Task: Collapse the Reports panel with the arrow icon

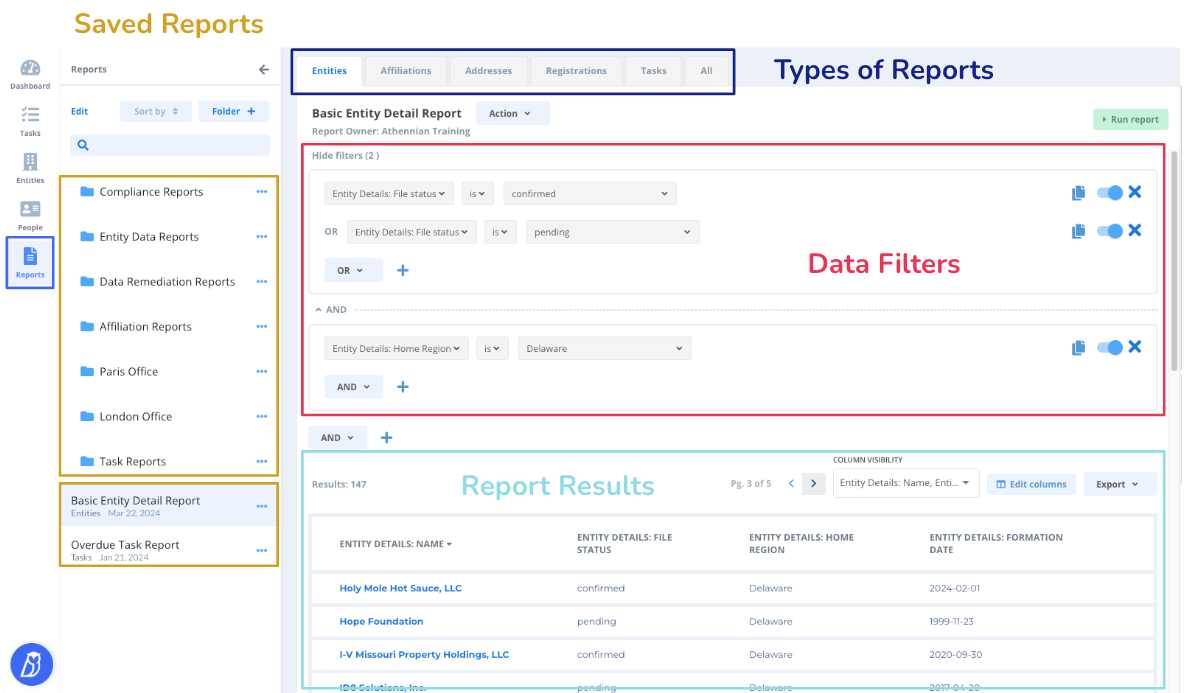Action: click(263, 69)
